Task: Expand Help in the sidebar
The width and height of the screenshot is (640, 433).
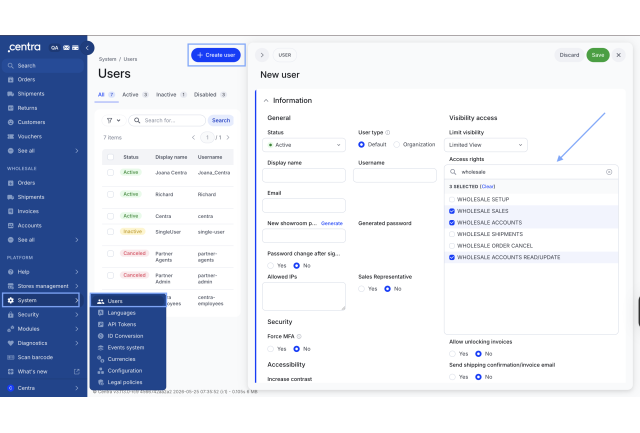Action: click(77, 272)
